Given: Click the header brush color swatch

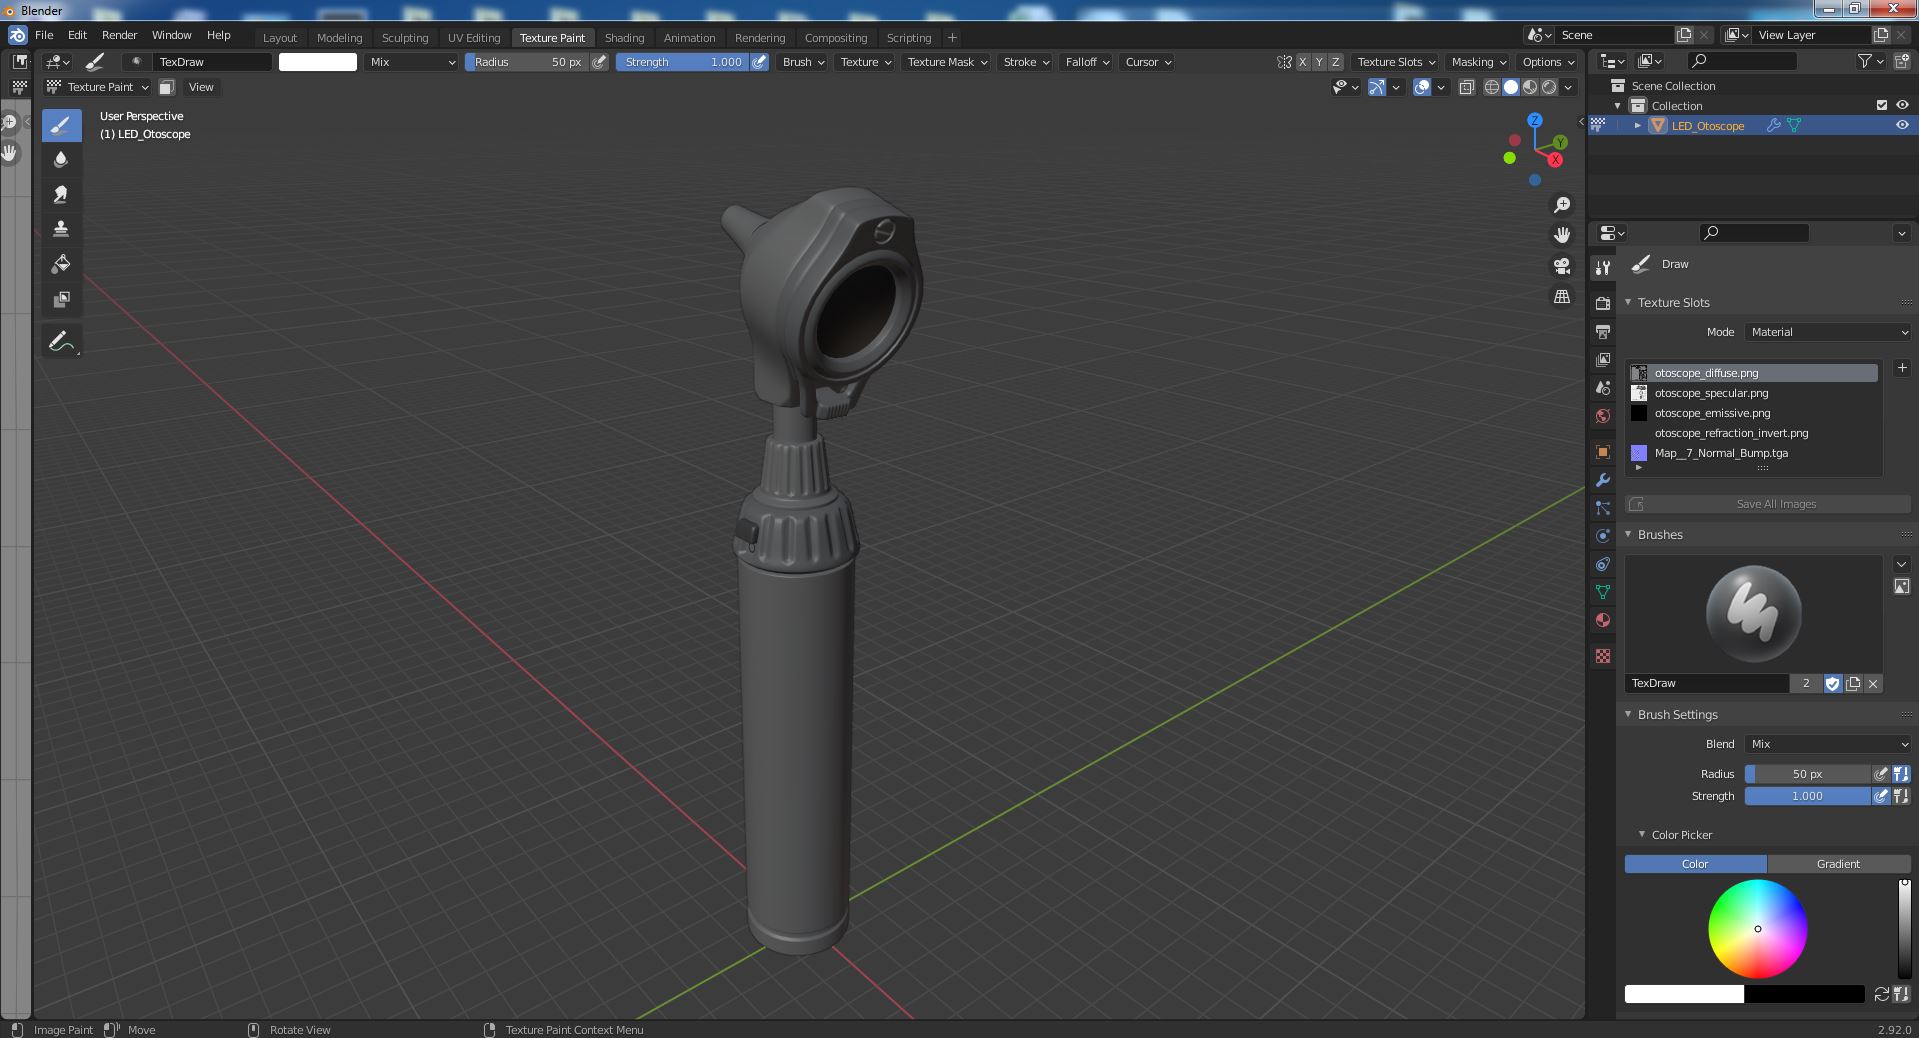Looking at the screenshot, I should click(318, 62).
